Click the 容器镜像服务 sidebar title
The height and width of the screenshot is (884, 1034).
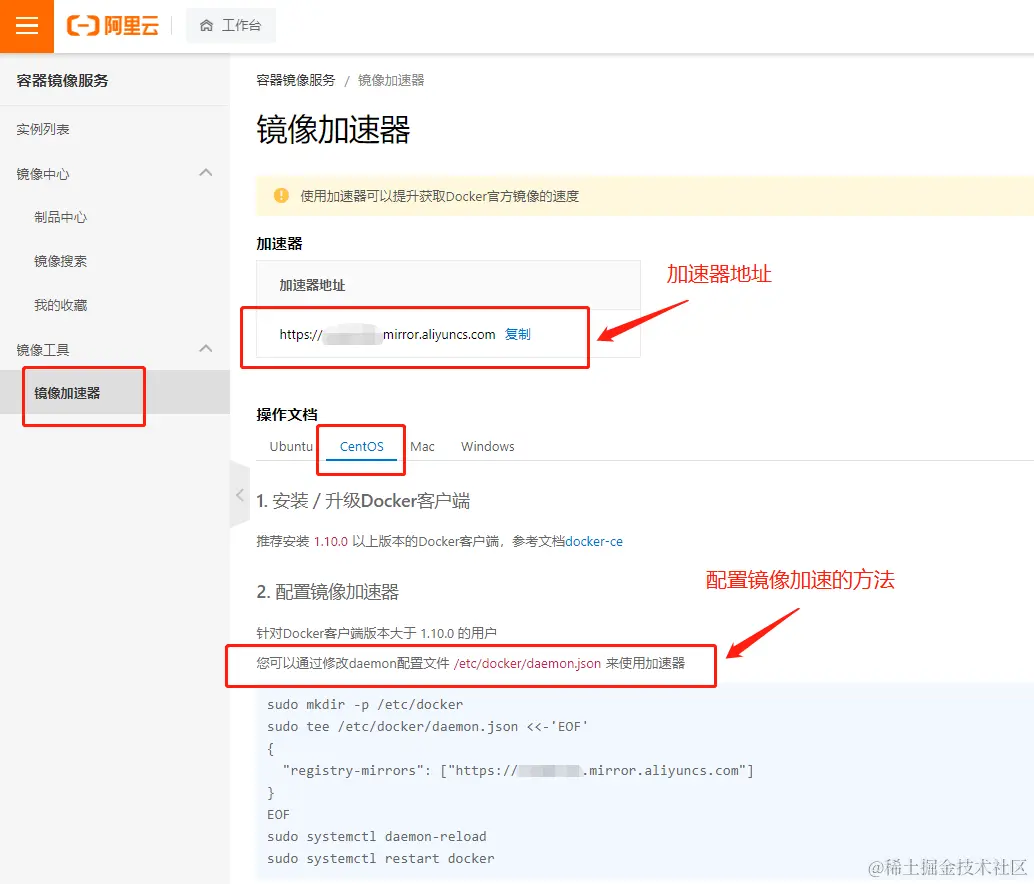[x=62, y=80]
